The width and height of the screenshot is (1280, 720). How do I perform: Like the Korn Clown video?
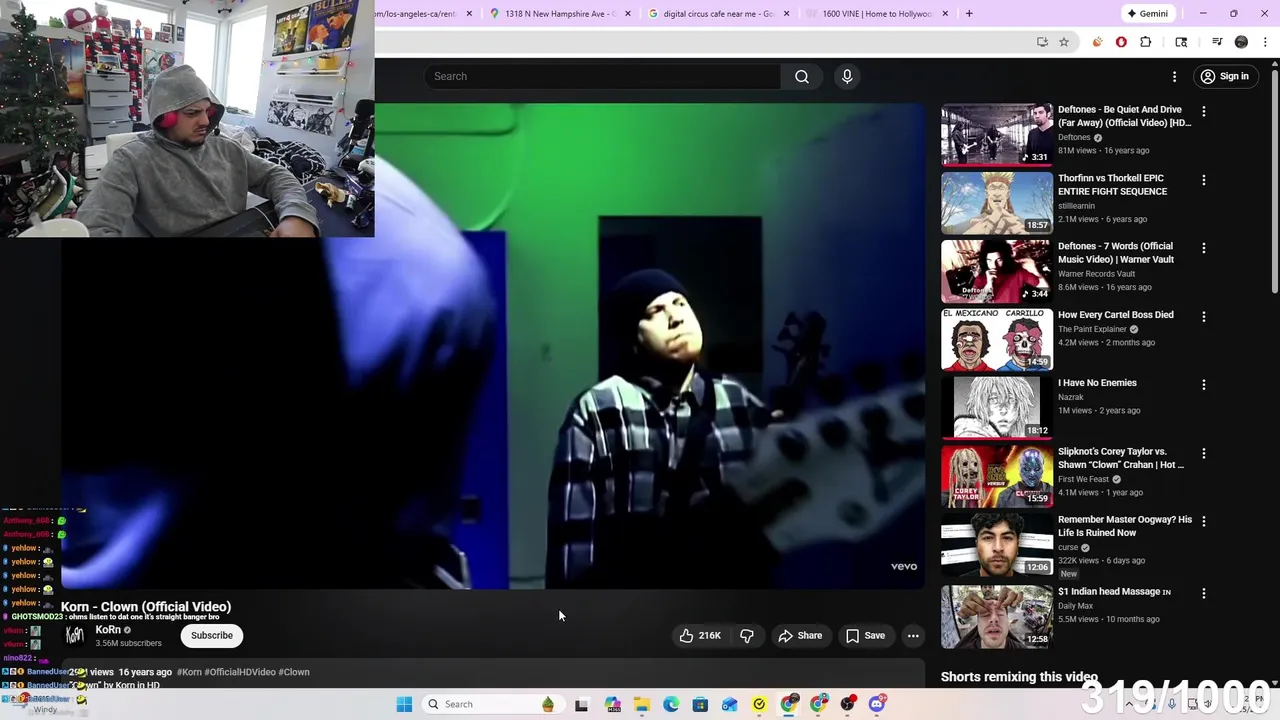pos(699,636)
